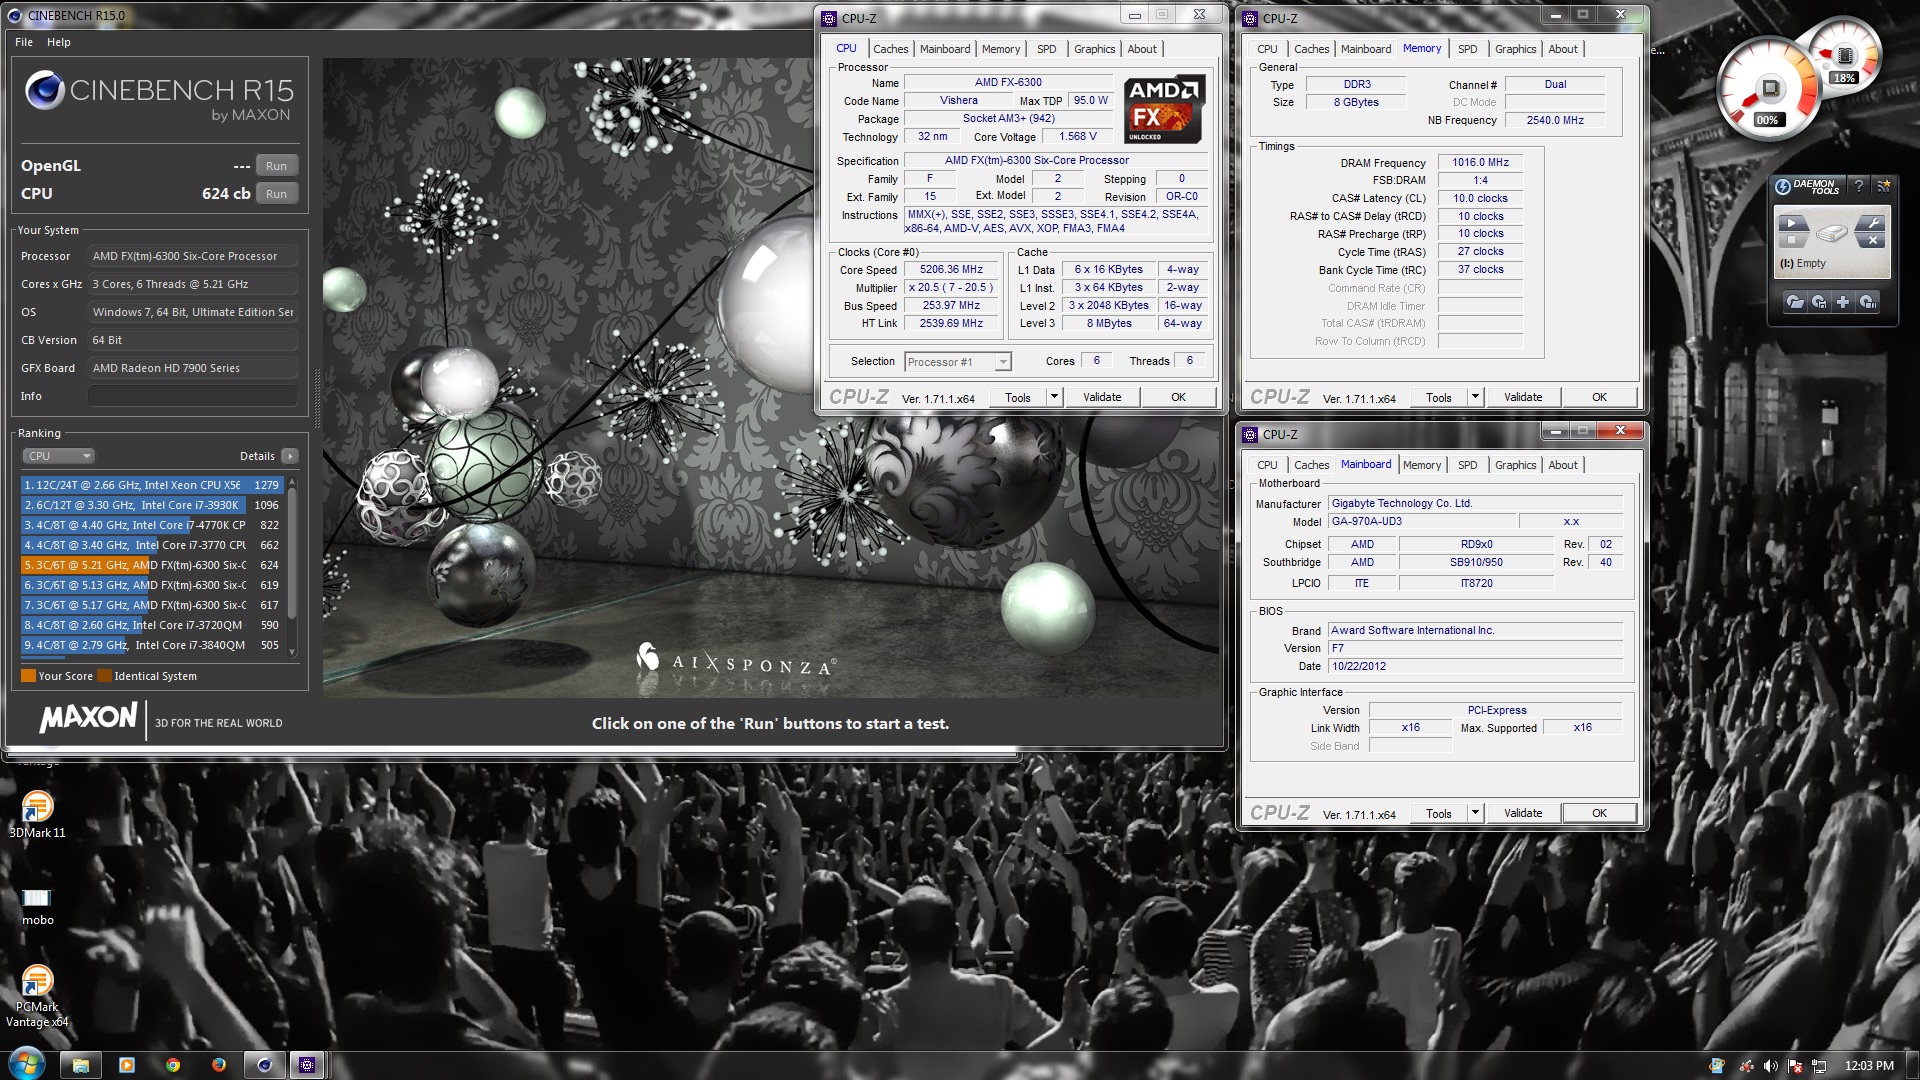Select highlighted ranking row 5.21 GHz FX-6300

click(152, 565)
